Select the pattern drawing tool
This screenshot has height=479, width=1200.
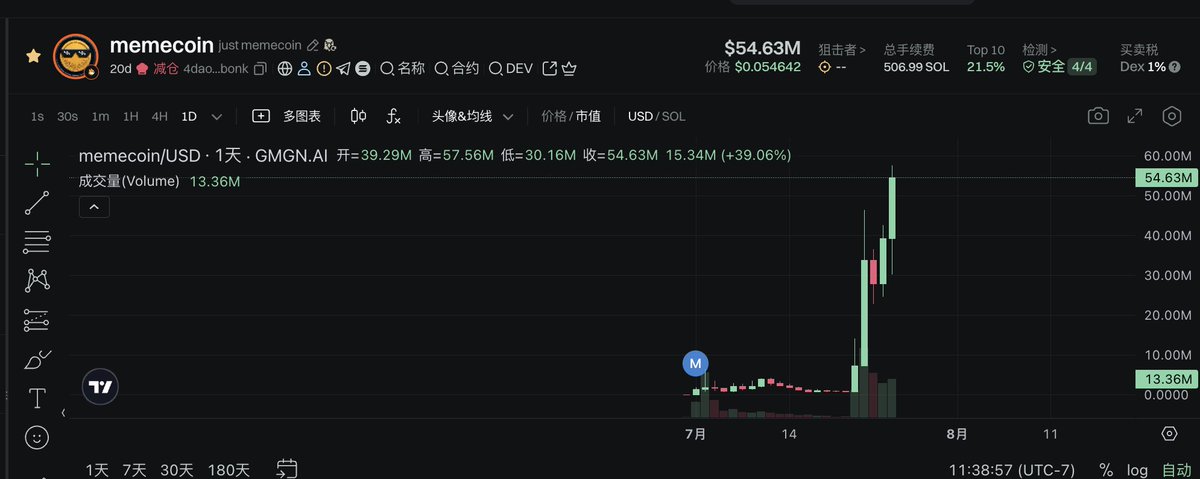pos(37,281)
